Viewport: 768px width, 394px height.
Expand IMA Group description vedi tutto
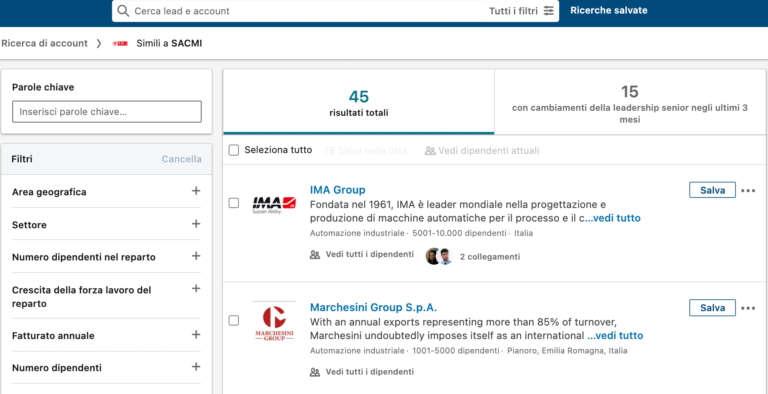(613, 218)
